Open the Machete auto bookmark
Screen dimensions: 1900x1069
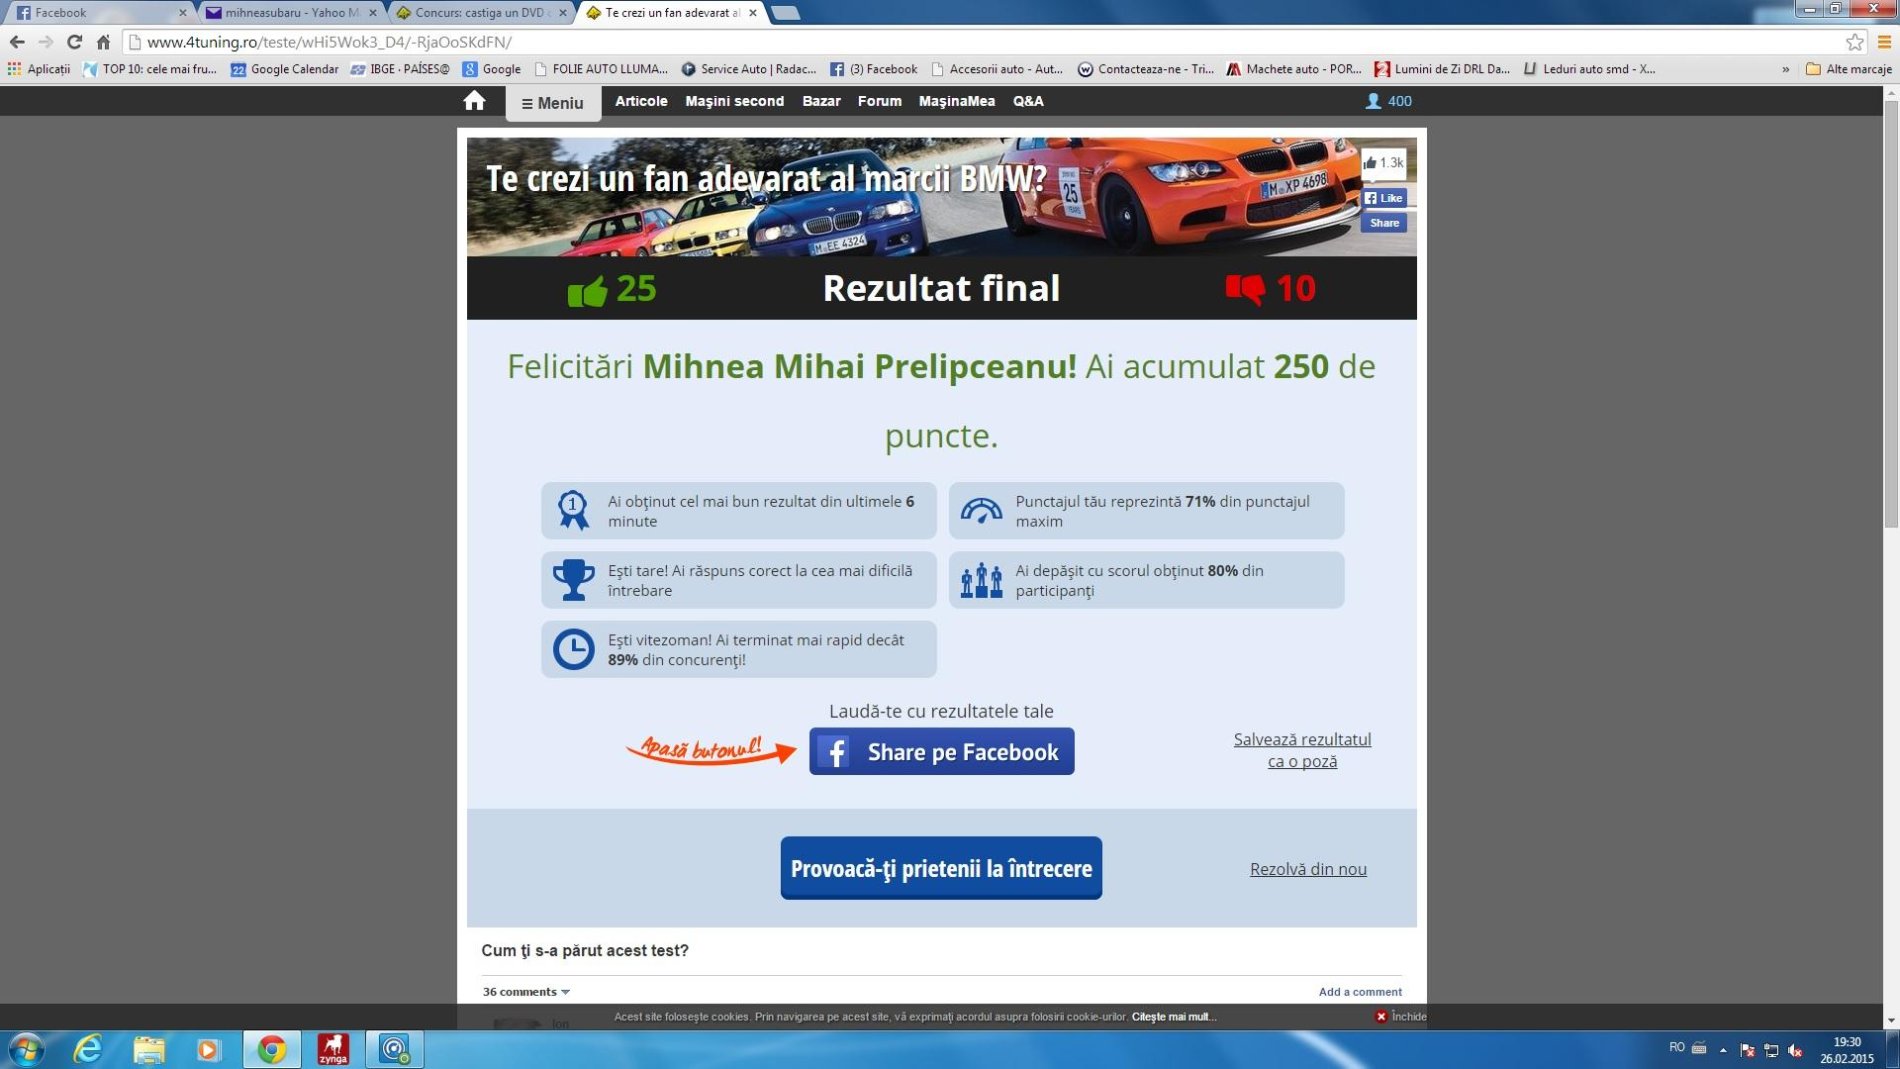pos(1293,69)
